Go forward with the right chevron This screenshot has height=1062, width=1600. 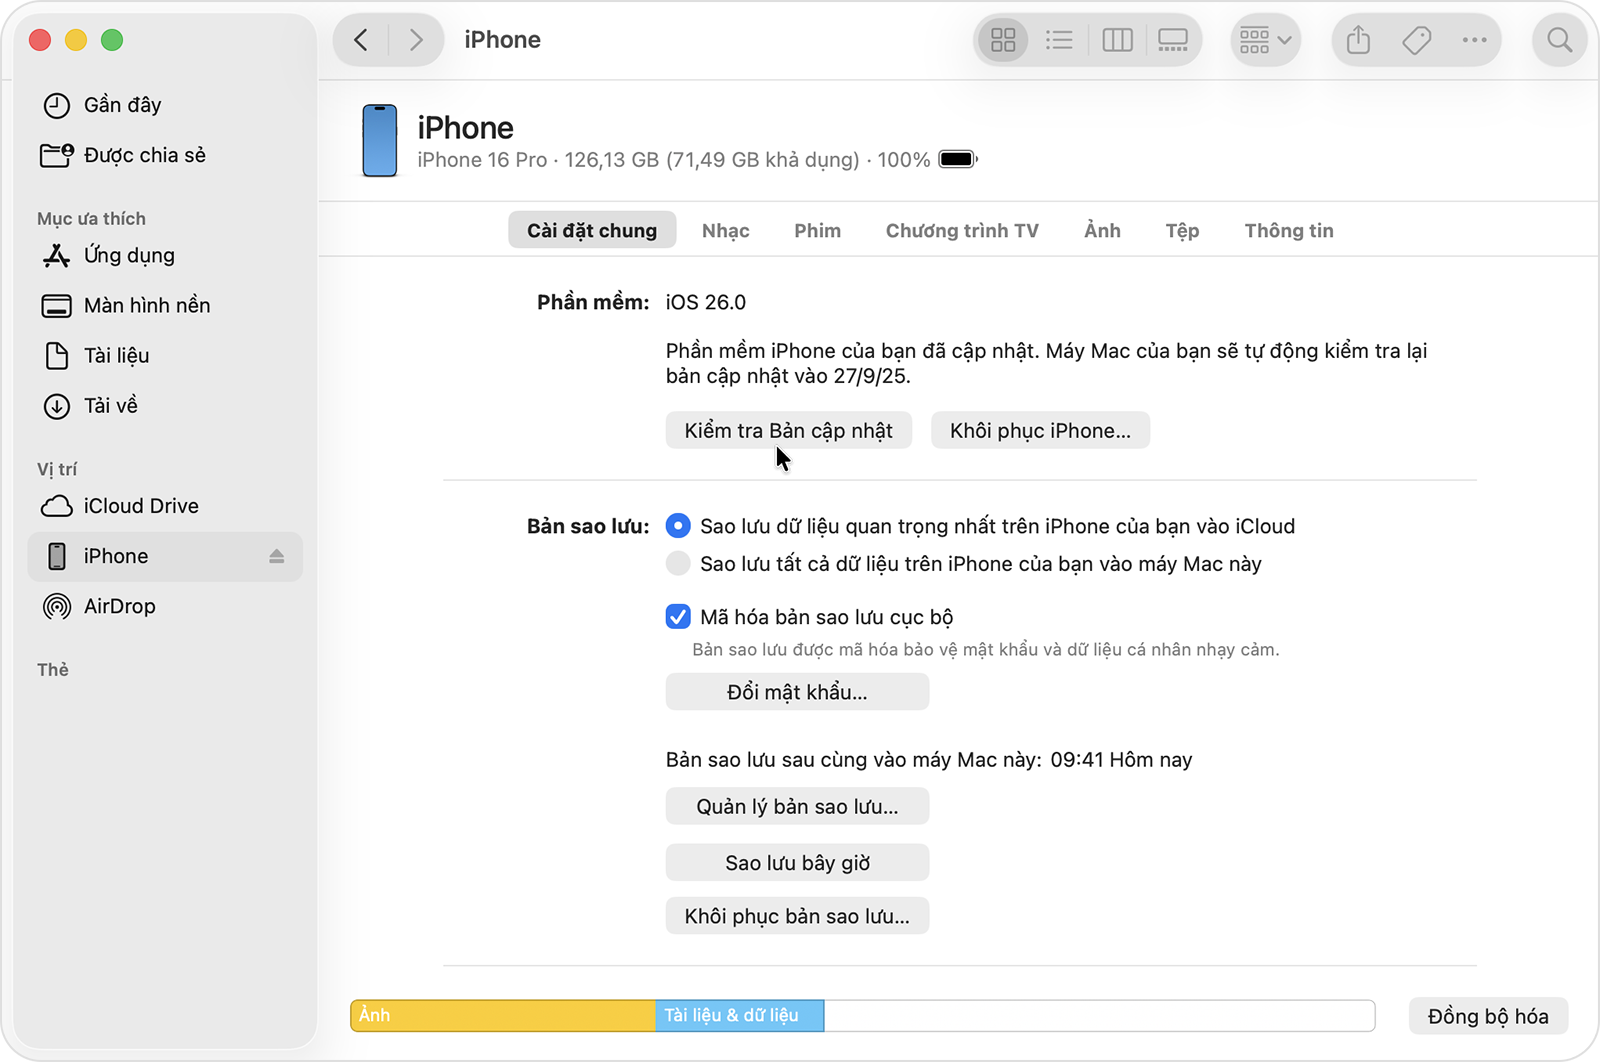click(x=416, y=40)
